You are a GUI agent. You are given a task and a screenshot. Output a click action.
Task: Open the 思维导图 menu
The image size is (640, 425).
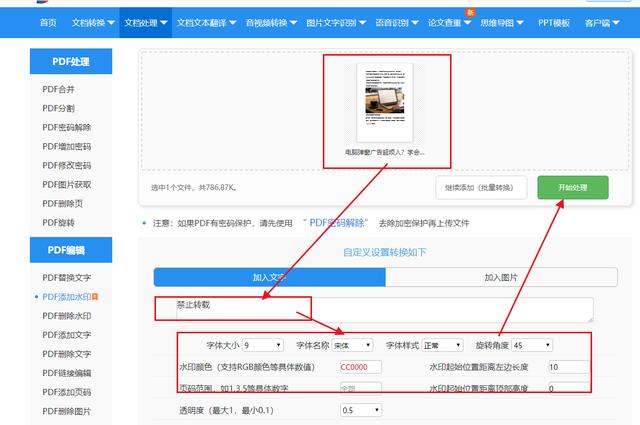click(x=502, y=23)
